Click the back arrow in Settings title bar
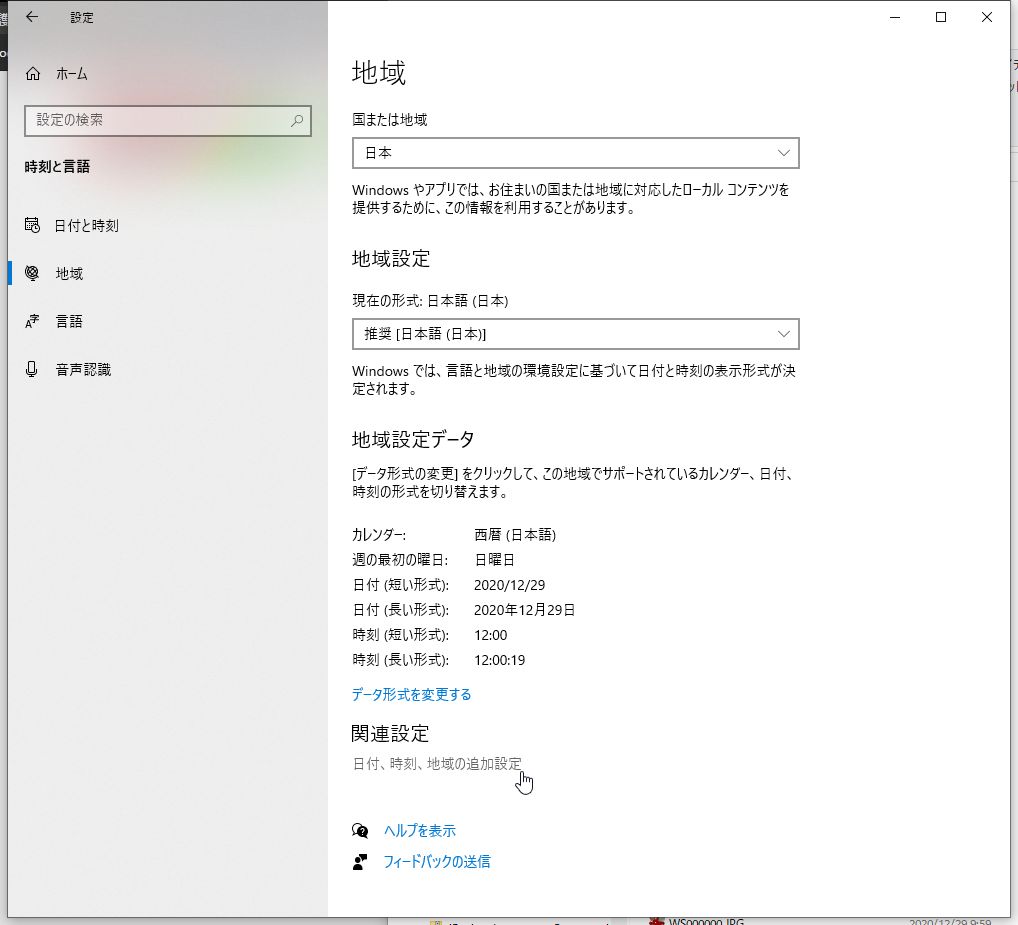Image resolution: width=1018 pixels, height=925 pixels. pyautogui.click(x=32, y=18)
